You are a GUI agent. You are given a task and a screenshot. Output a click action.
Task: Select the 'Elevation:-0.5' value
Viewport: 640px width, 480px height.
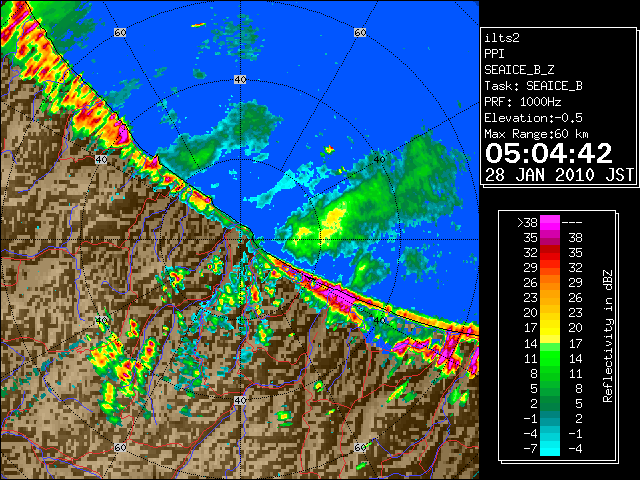[533, 118]
